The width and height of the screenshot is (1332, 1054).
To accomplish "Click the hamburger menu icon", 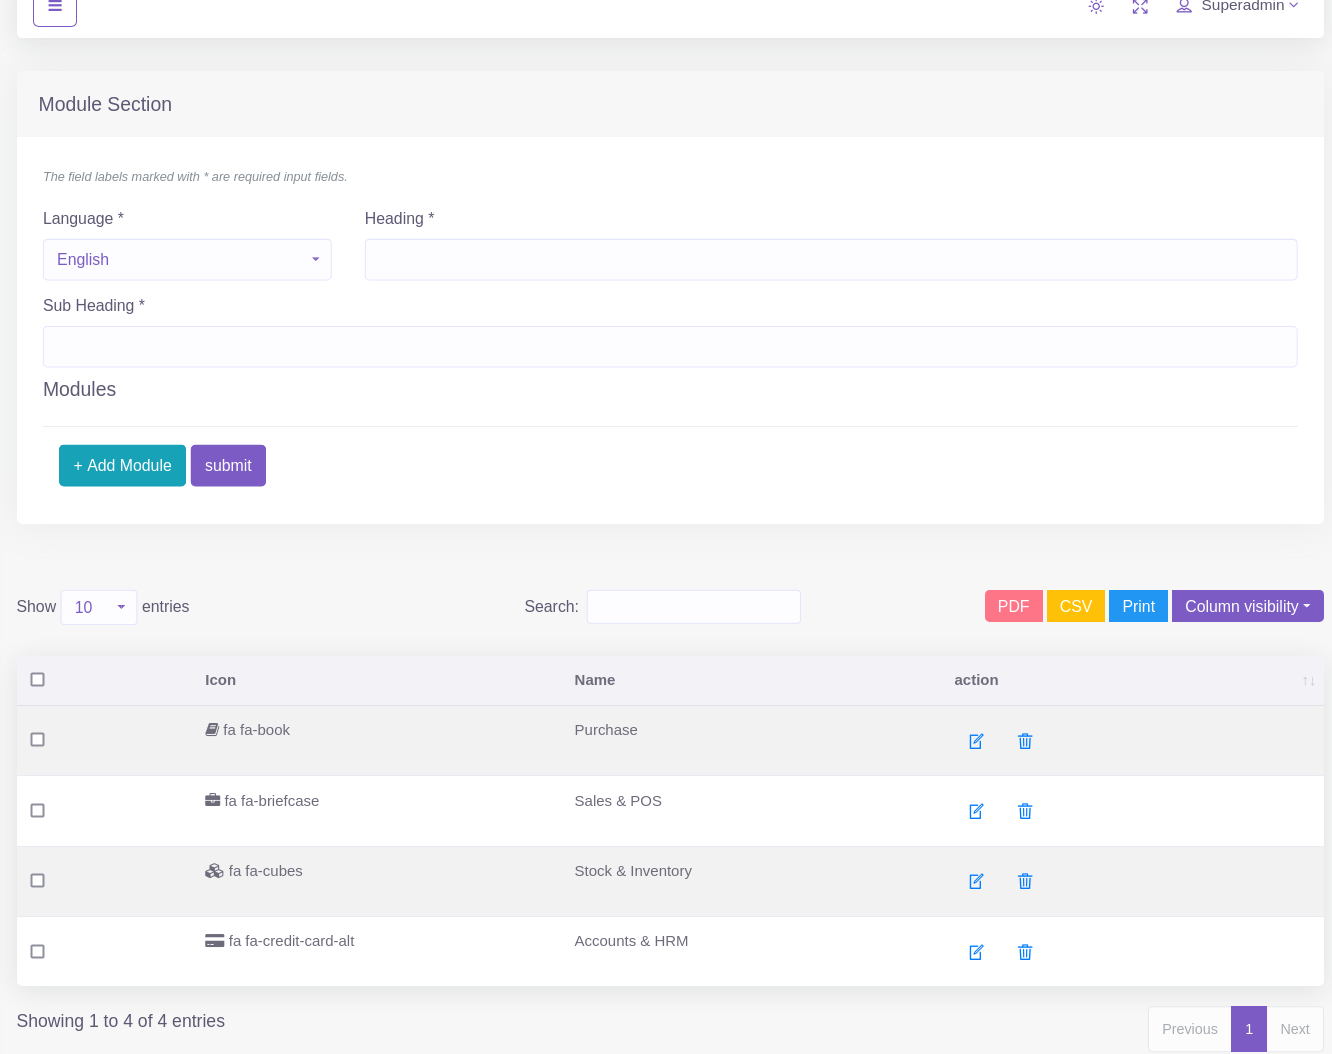I will click(x=55, y=8).
